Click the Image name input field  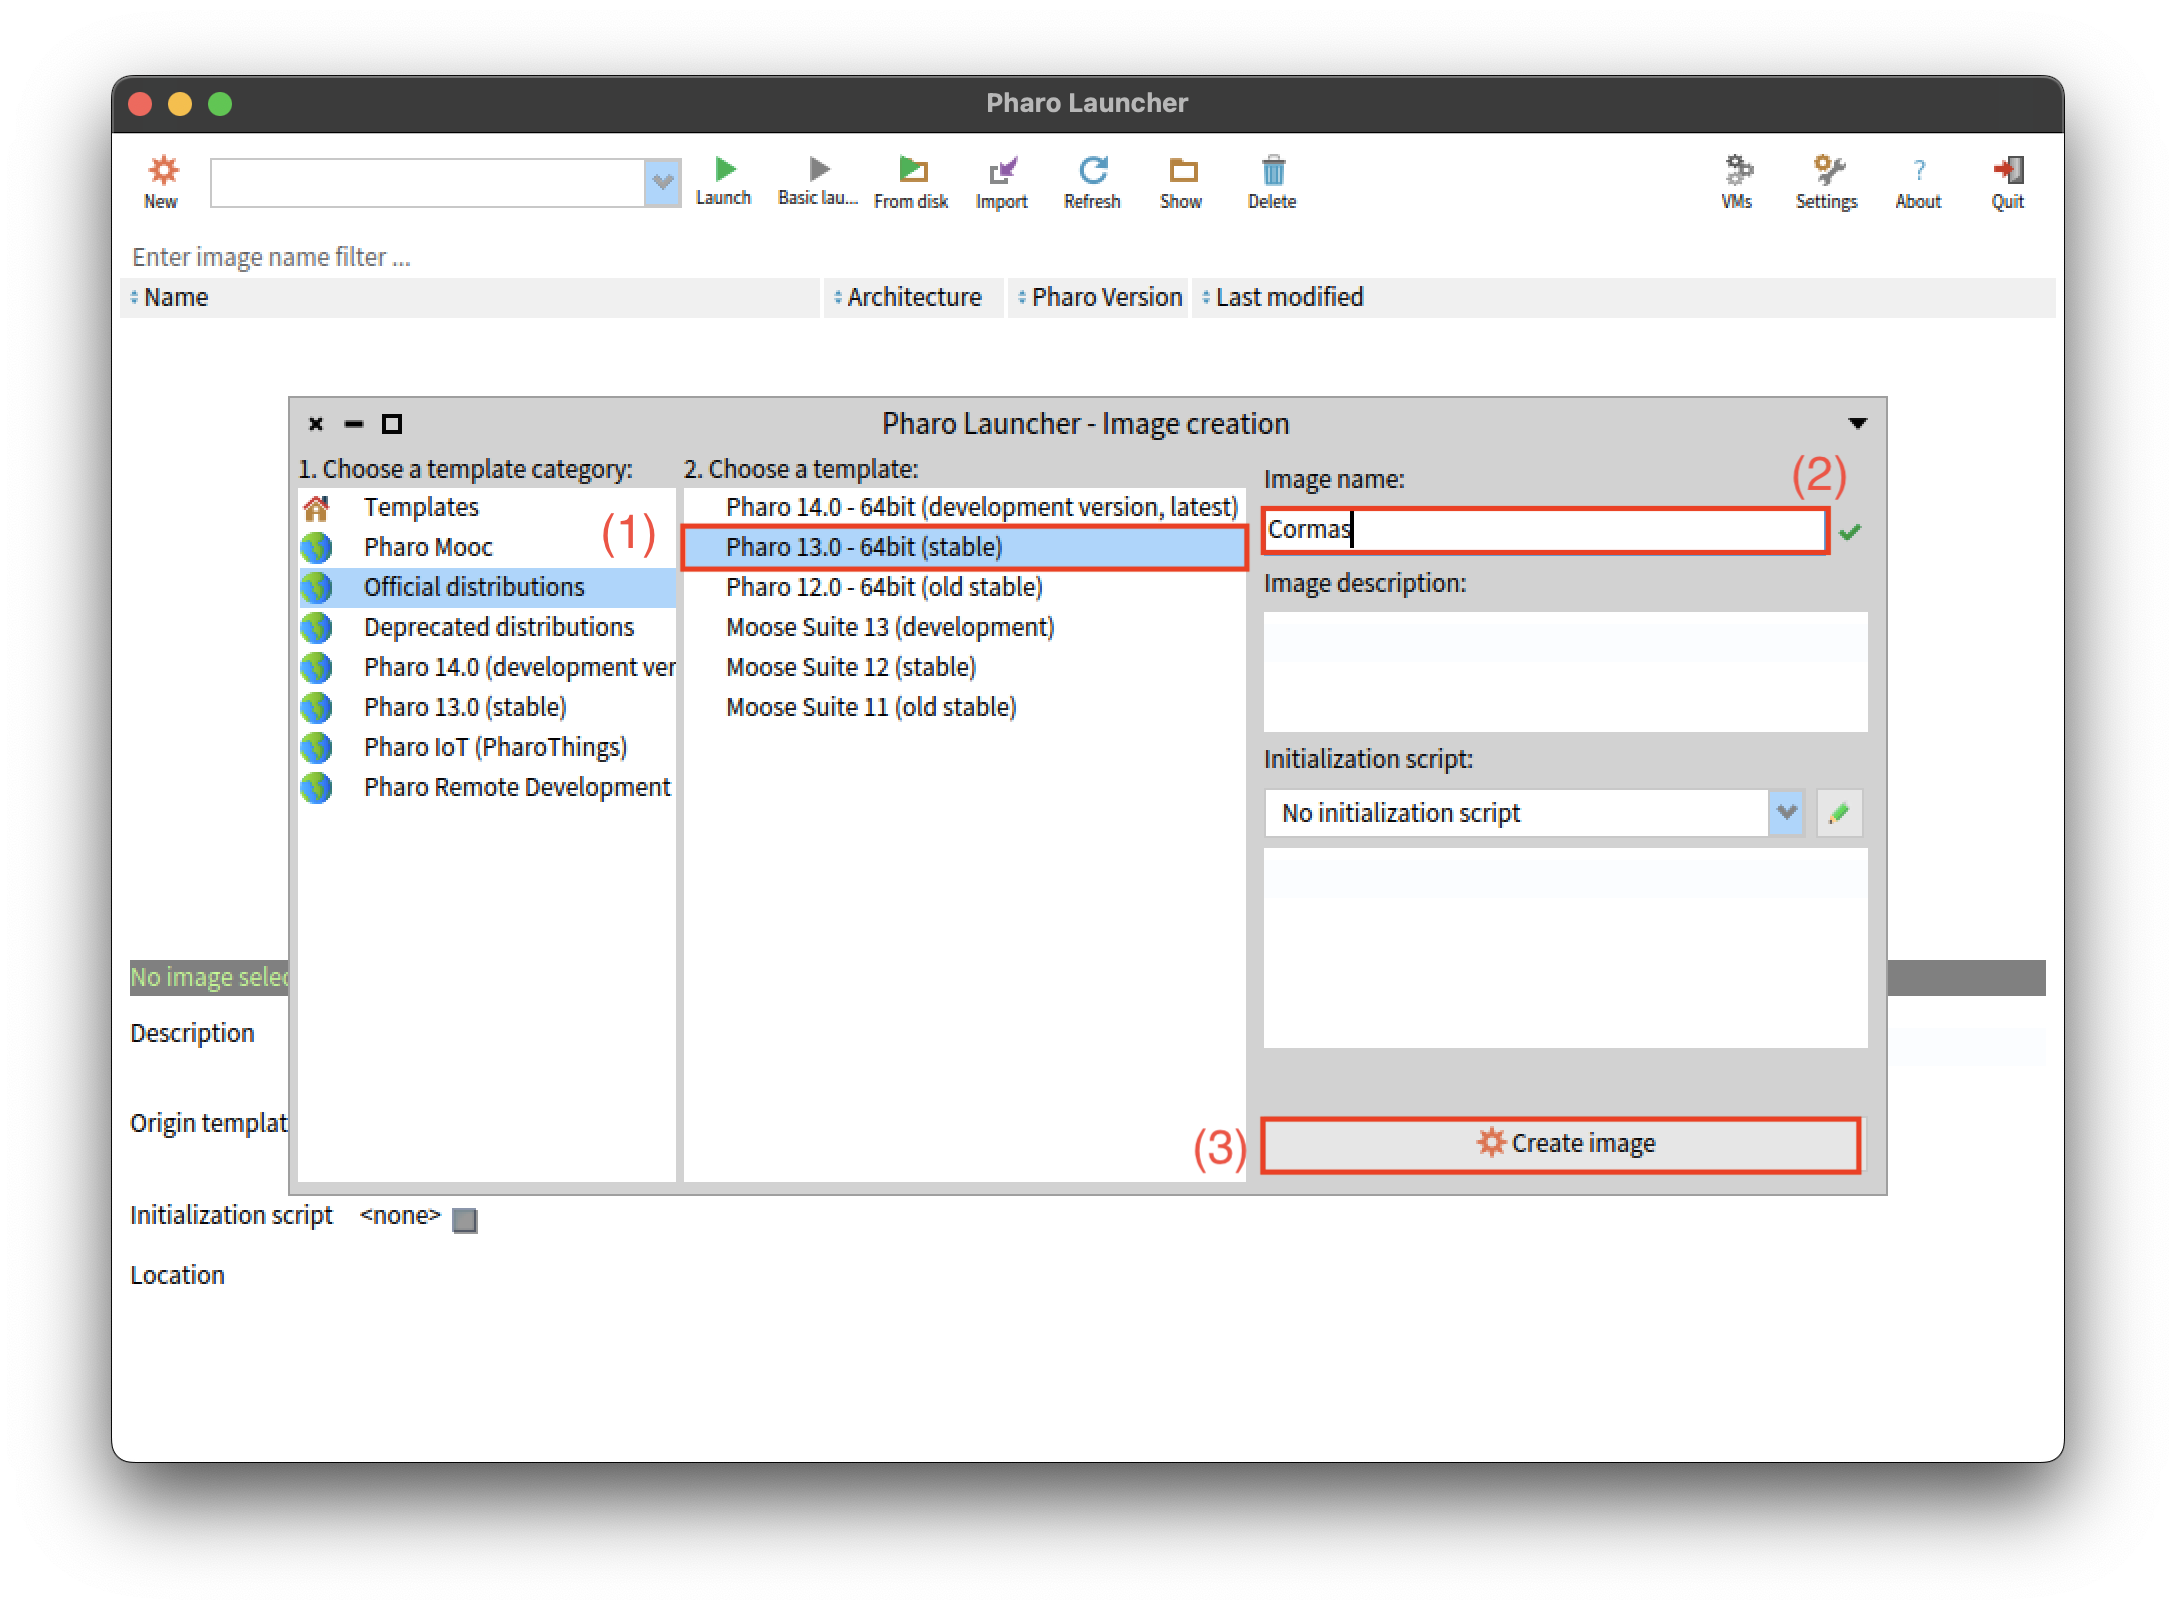pos(1544,530)
